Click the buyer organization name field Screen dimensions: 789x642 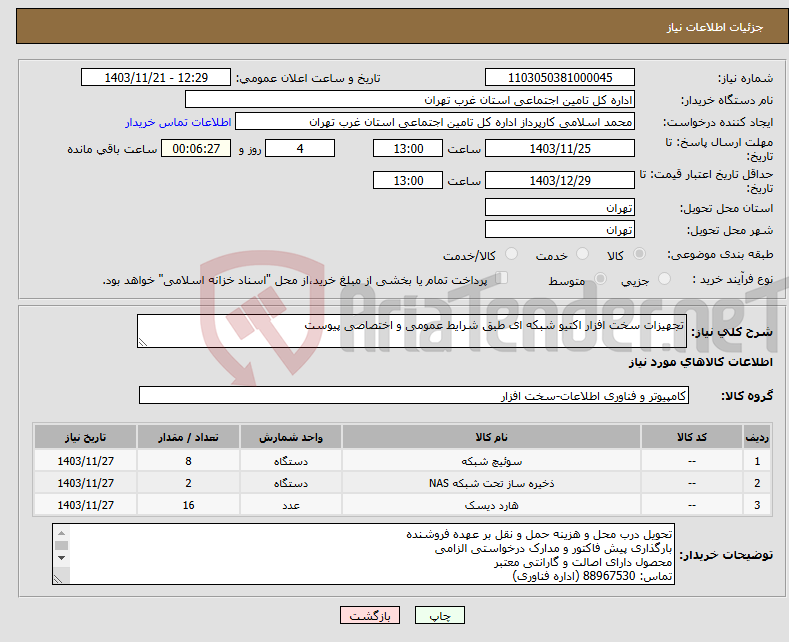[410, 100]
